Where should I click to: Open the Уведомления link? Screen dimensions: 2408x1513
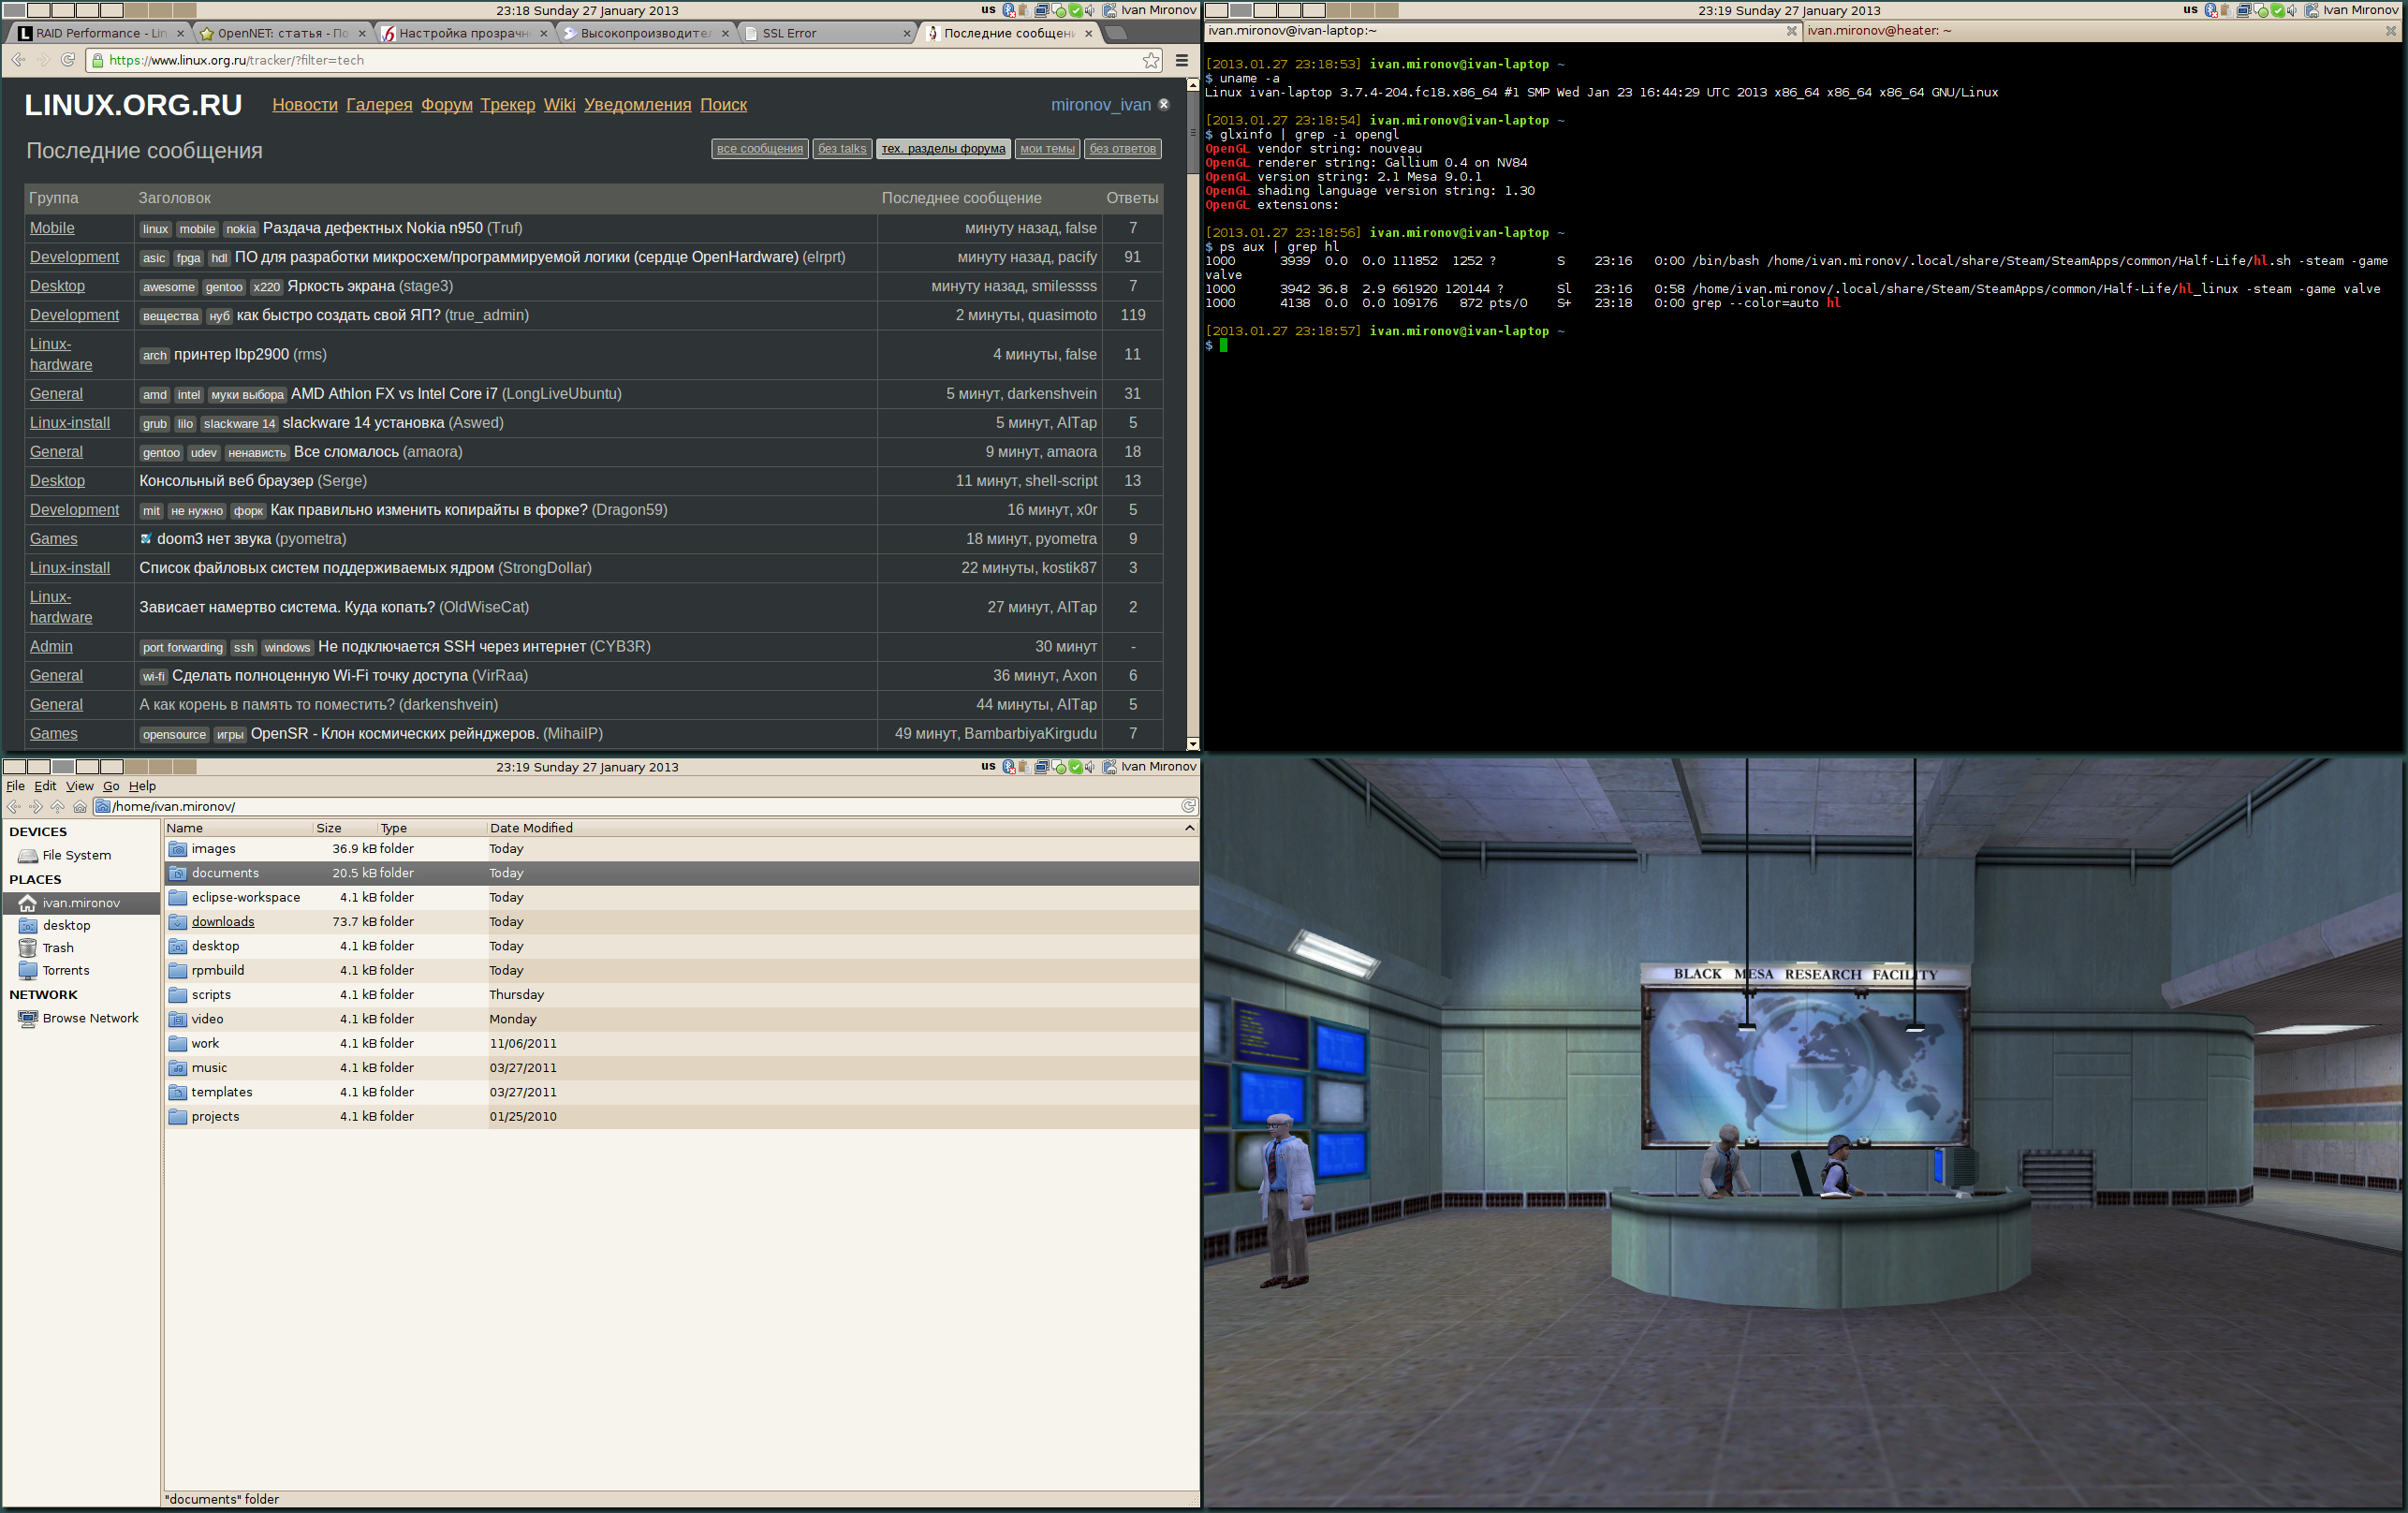click(x=637, y=105)
